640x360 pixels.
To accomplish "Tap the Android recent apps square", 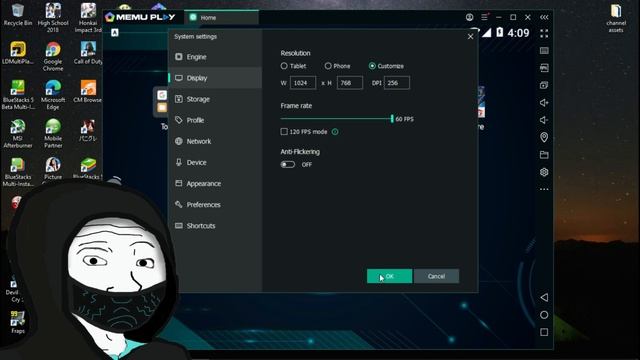I will point(544,332).
